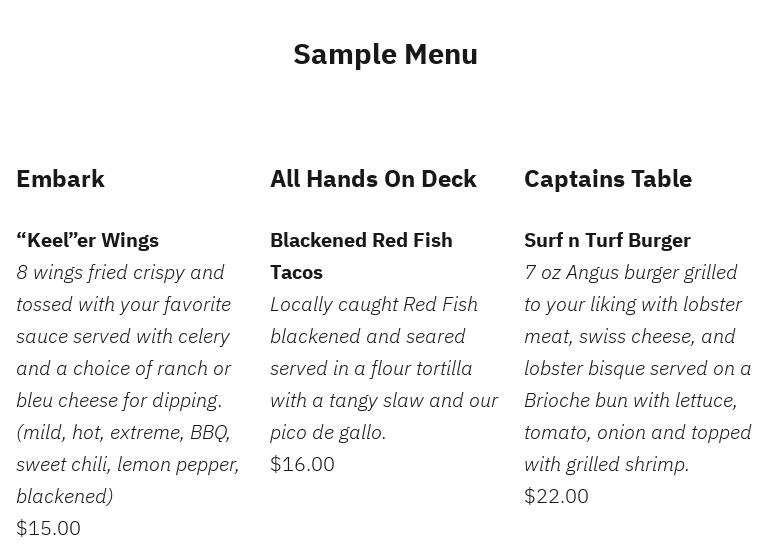The width and height of the screenshot is (770, 549).
Task: Click the "served in a flour tortilla" line
Action: pyautogui.click(x=371, y=368)
